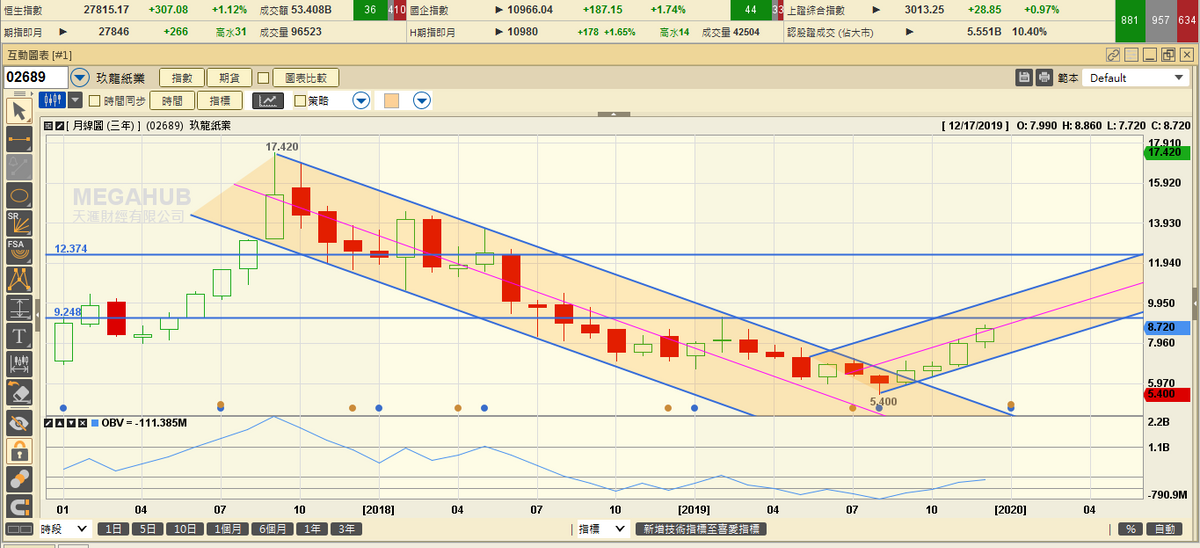
Task: Select the 10日 period tab
Action: click(x=183, y=528)
